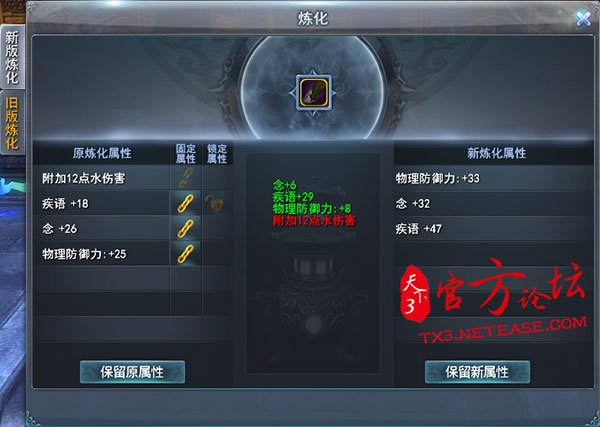The width and height of the screenshot is (600, 427).
Task: Close the 炼化 window
Action: tap(583, 18)
